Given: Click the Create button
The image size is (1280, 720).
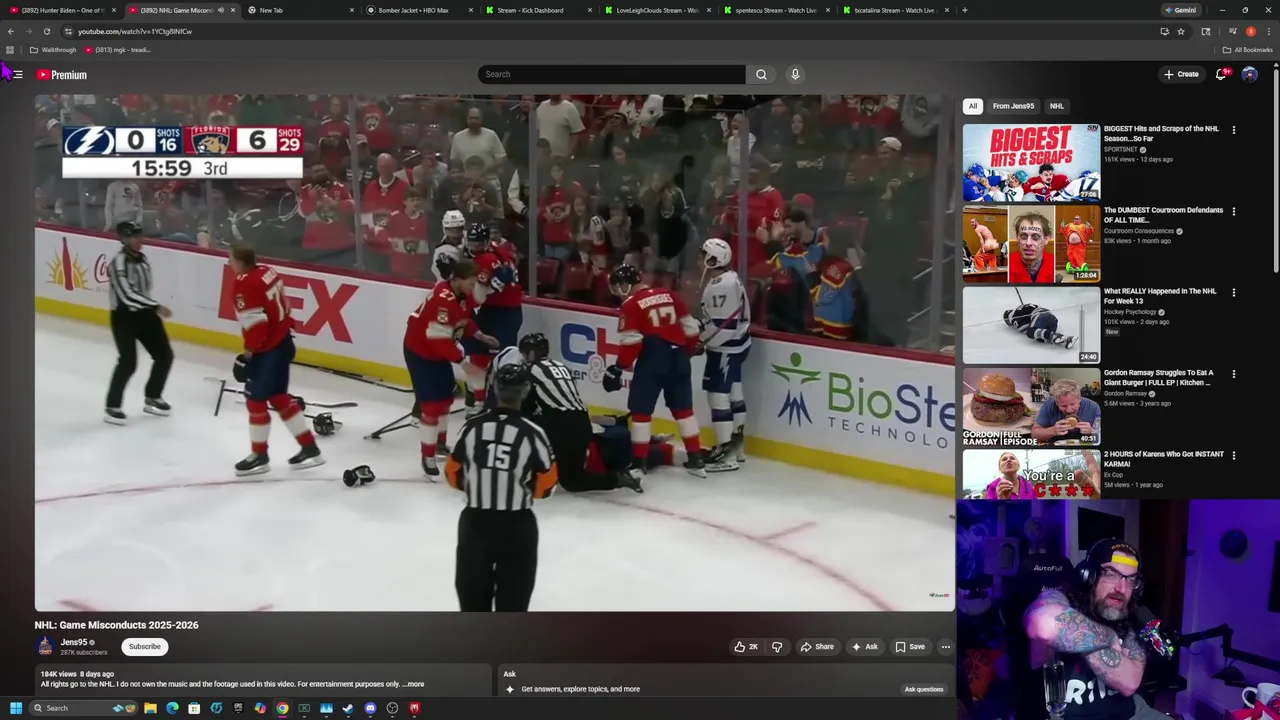Looking at the screenshot, I should tap(1181, 74).
